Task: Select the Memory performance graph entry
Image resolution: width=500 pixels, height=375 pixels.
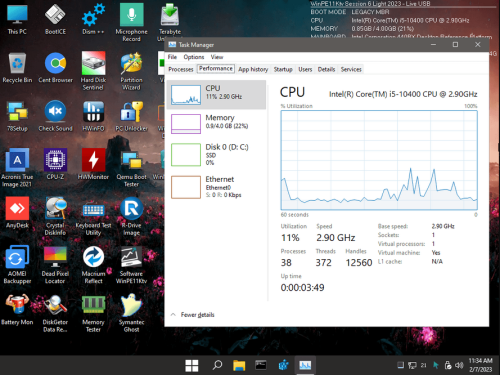Action: (x=216, y=124)
